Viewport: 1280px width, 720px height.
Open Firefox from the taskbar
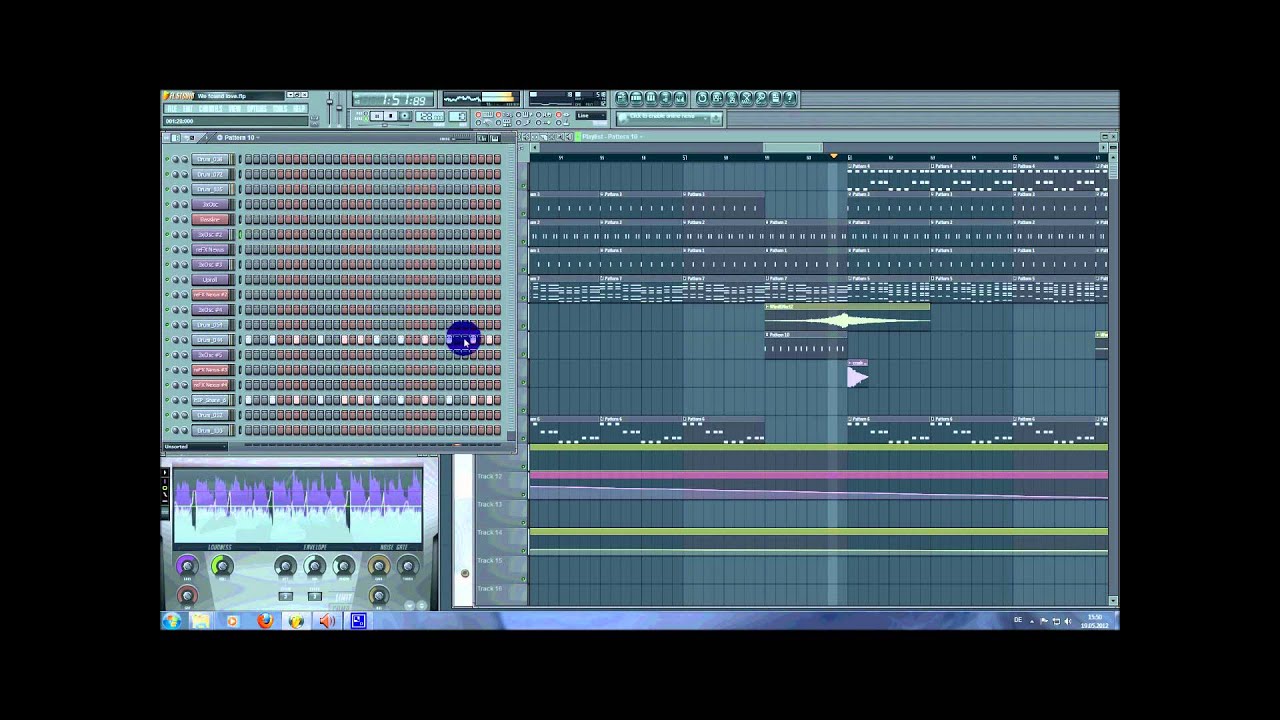pos(265,621)
